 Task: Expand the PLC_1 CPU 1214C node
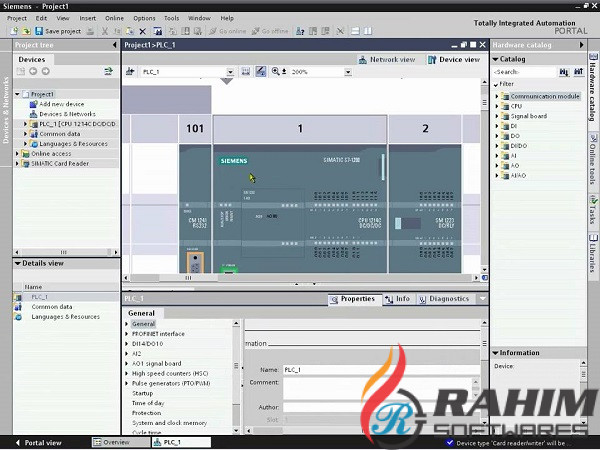(x=26, y=124)
